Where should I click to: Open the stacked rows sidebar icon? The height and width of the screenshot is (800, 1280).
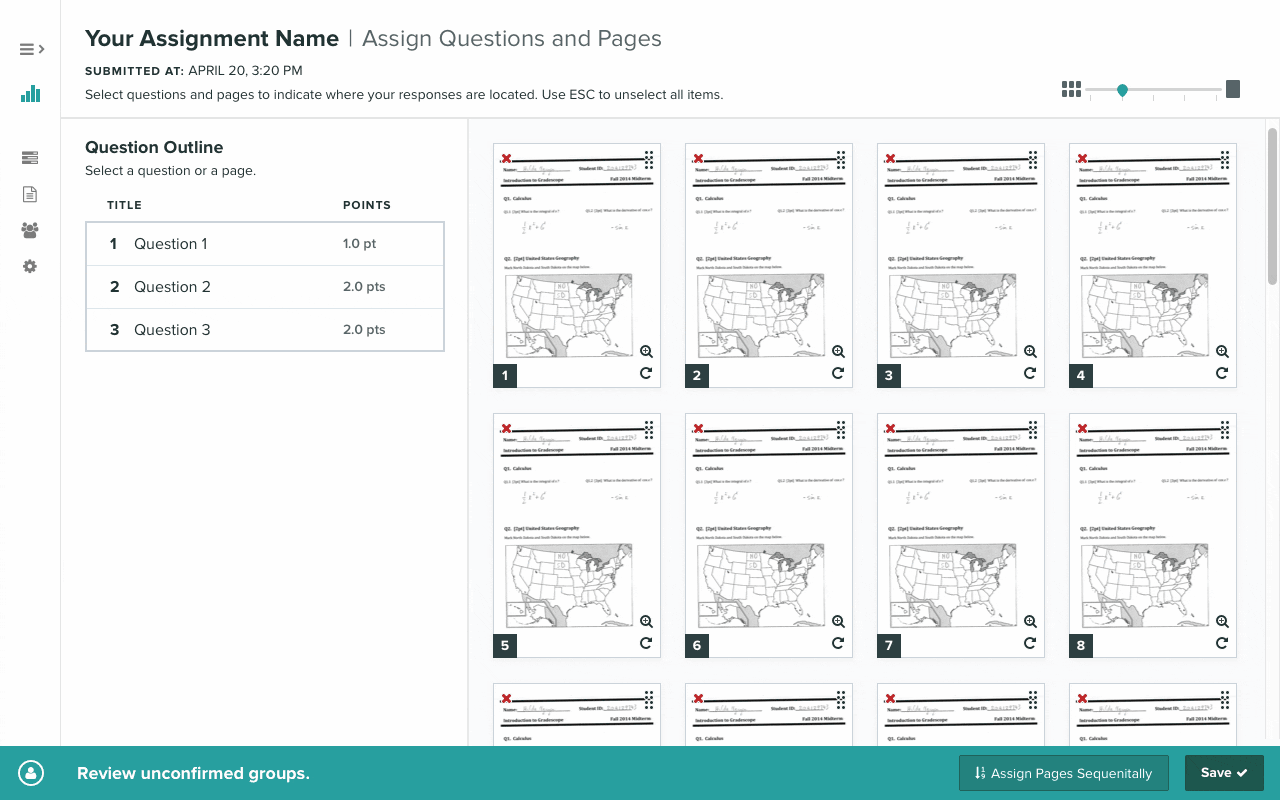click(x=30, y=158)
